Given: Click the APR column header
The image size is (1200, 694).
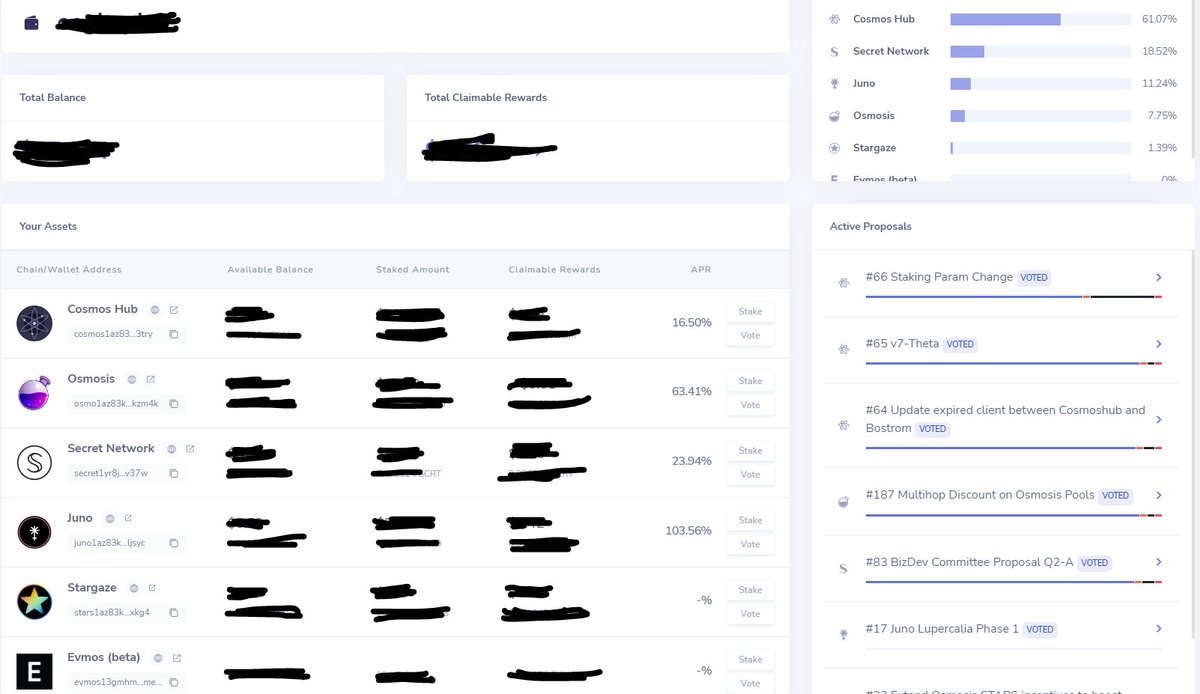Looking at the screenshot, I should pos(700,270).
